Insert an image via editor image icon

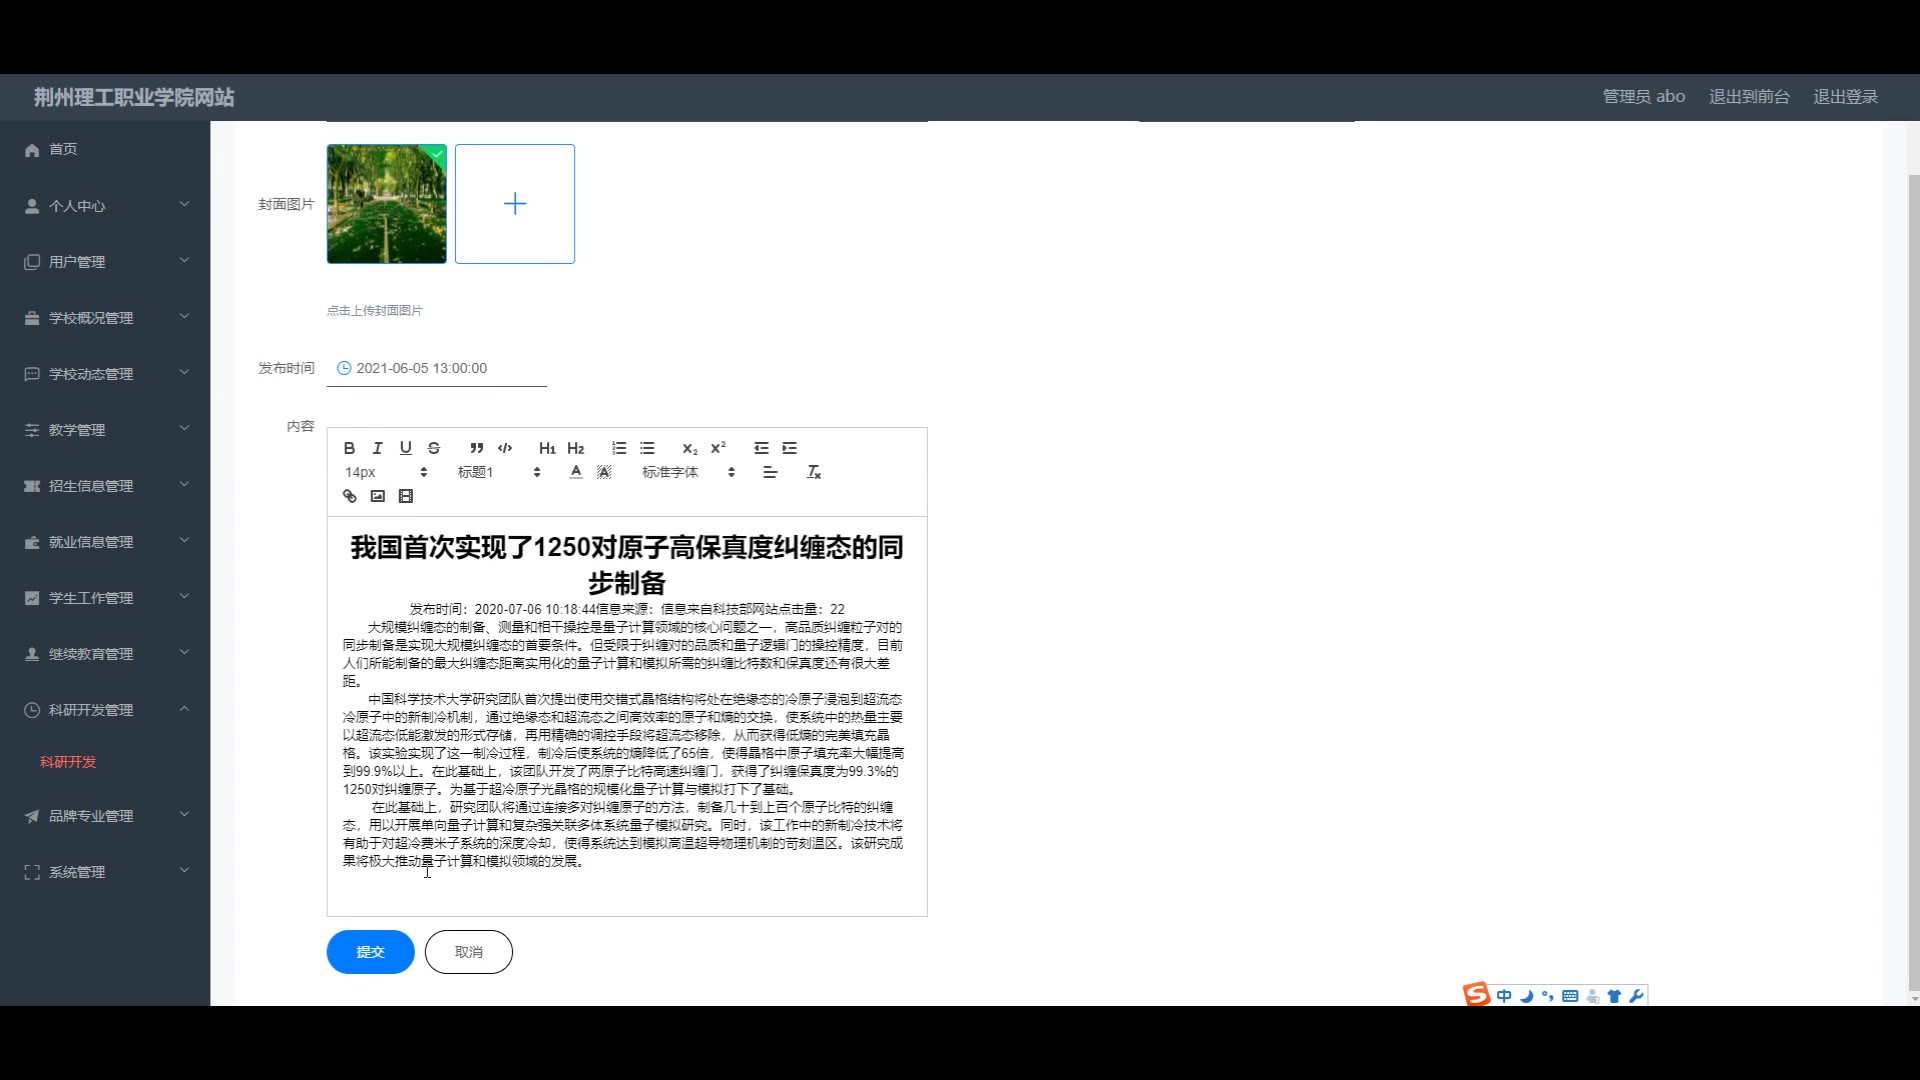[377, 496]
